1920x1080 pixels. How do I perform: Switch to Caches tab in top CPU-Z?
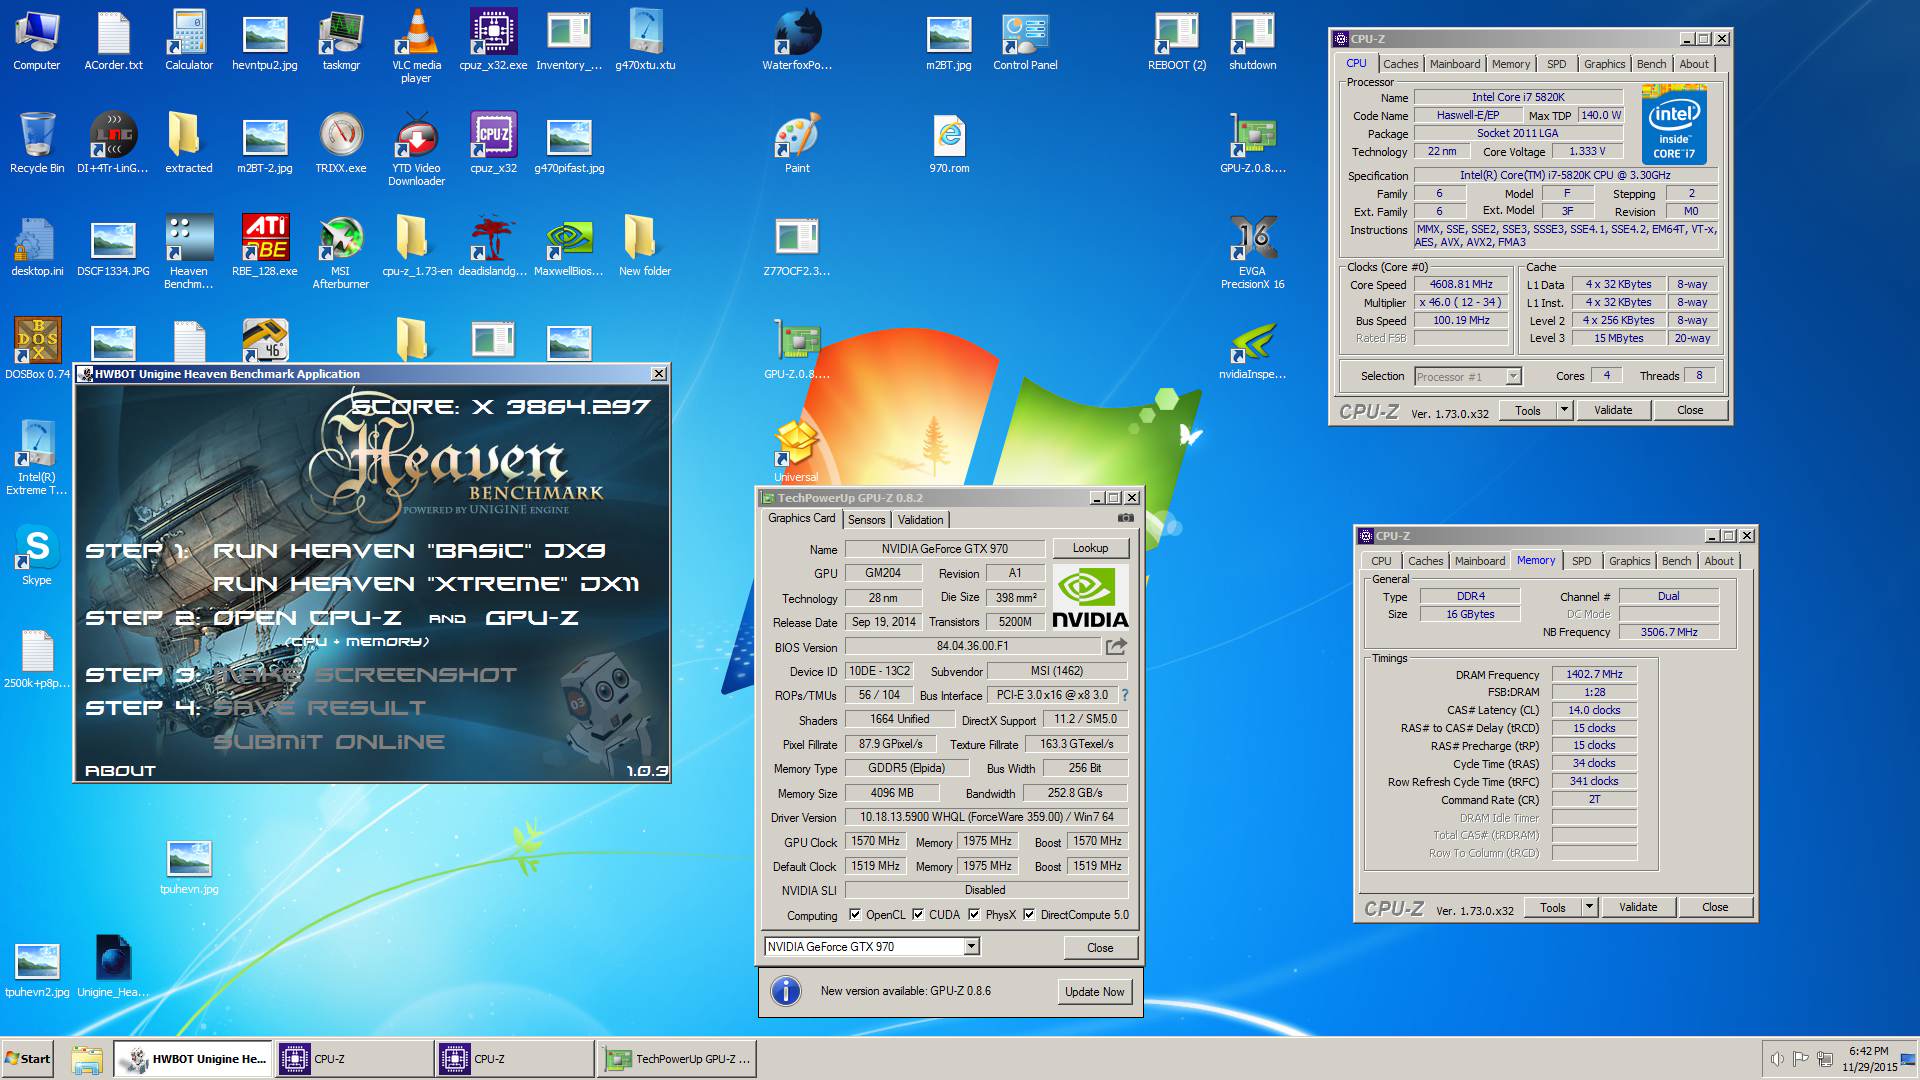1400,64
